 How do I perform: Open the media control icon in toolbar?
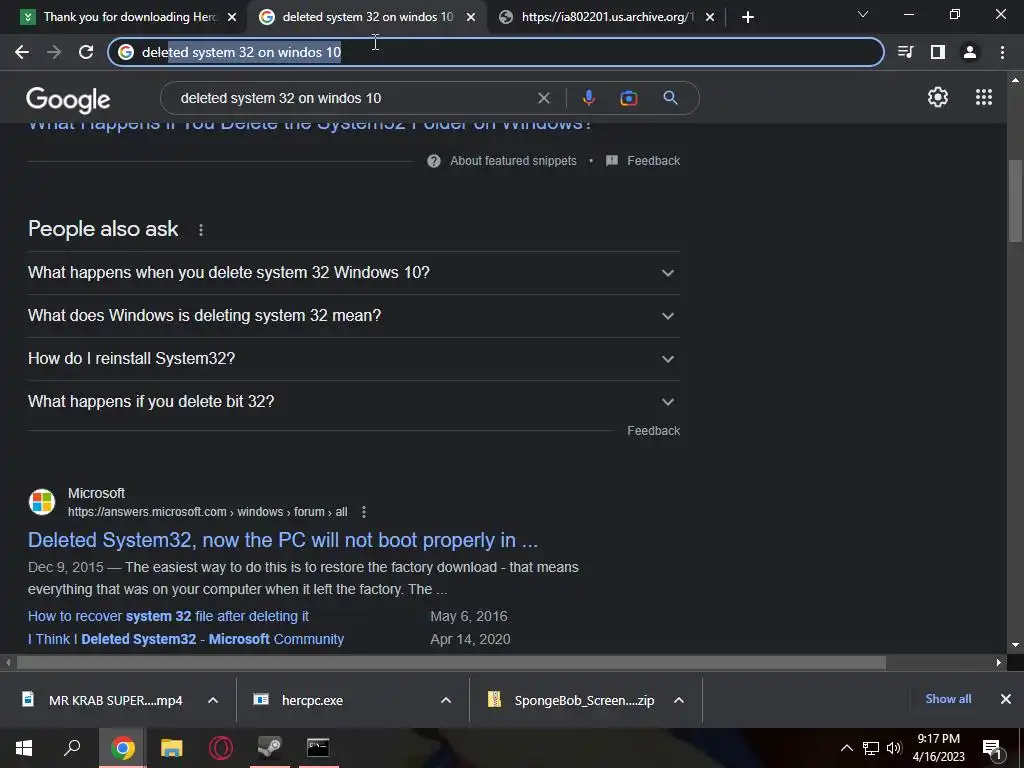906,52
